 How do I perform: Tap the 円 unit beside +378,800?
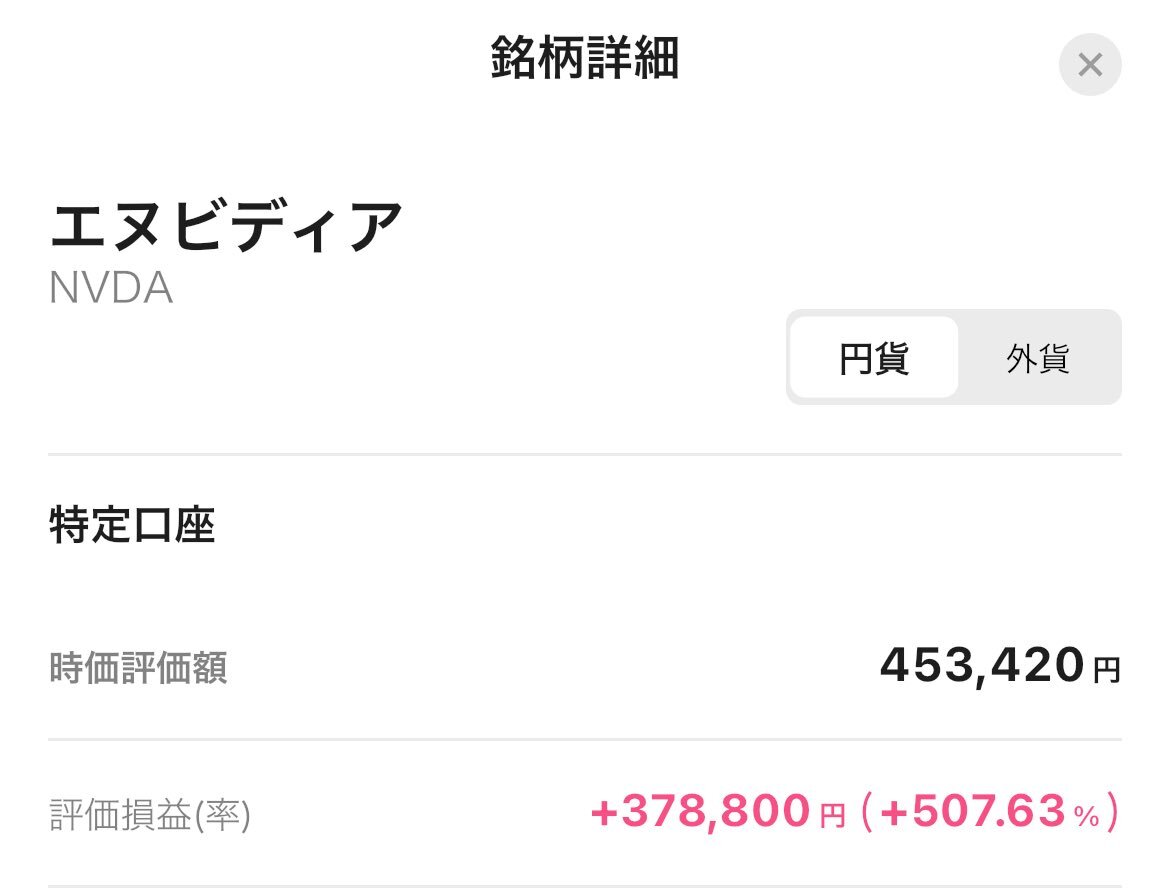(832, 815)
